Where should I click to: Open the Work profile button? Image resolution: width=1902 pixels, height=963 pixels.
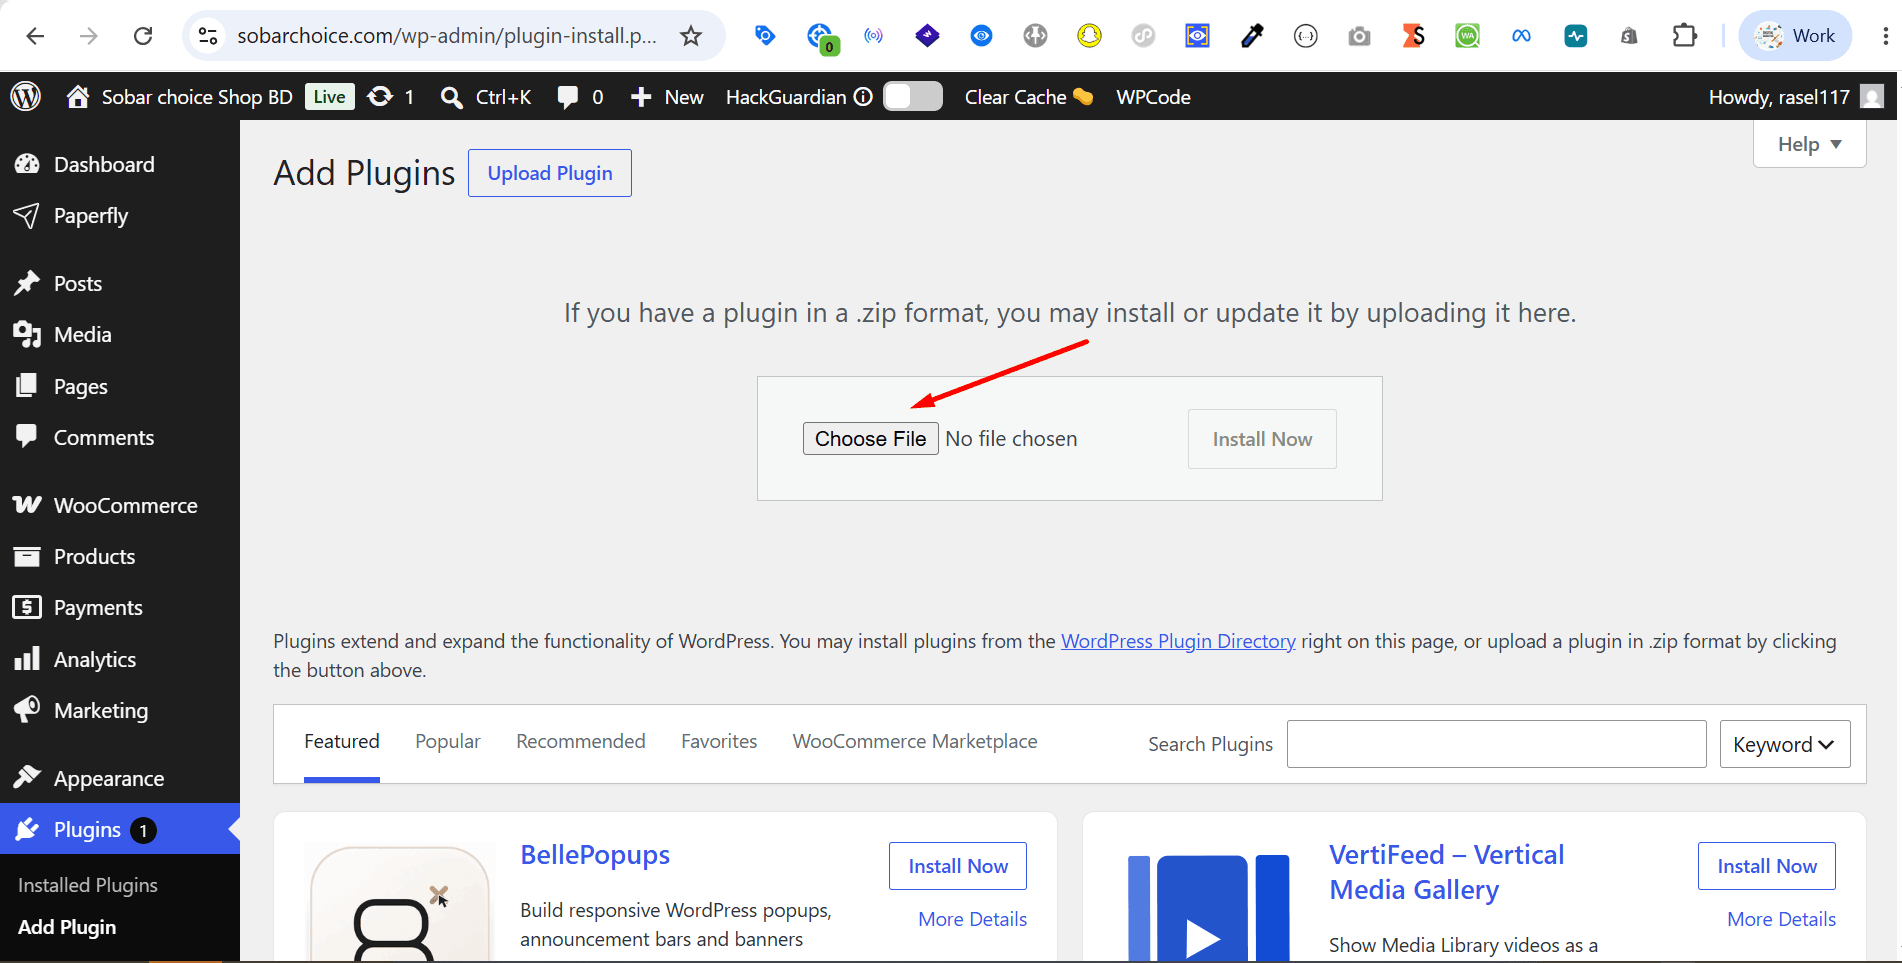(1796, 36)
